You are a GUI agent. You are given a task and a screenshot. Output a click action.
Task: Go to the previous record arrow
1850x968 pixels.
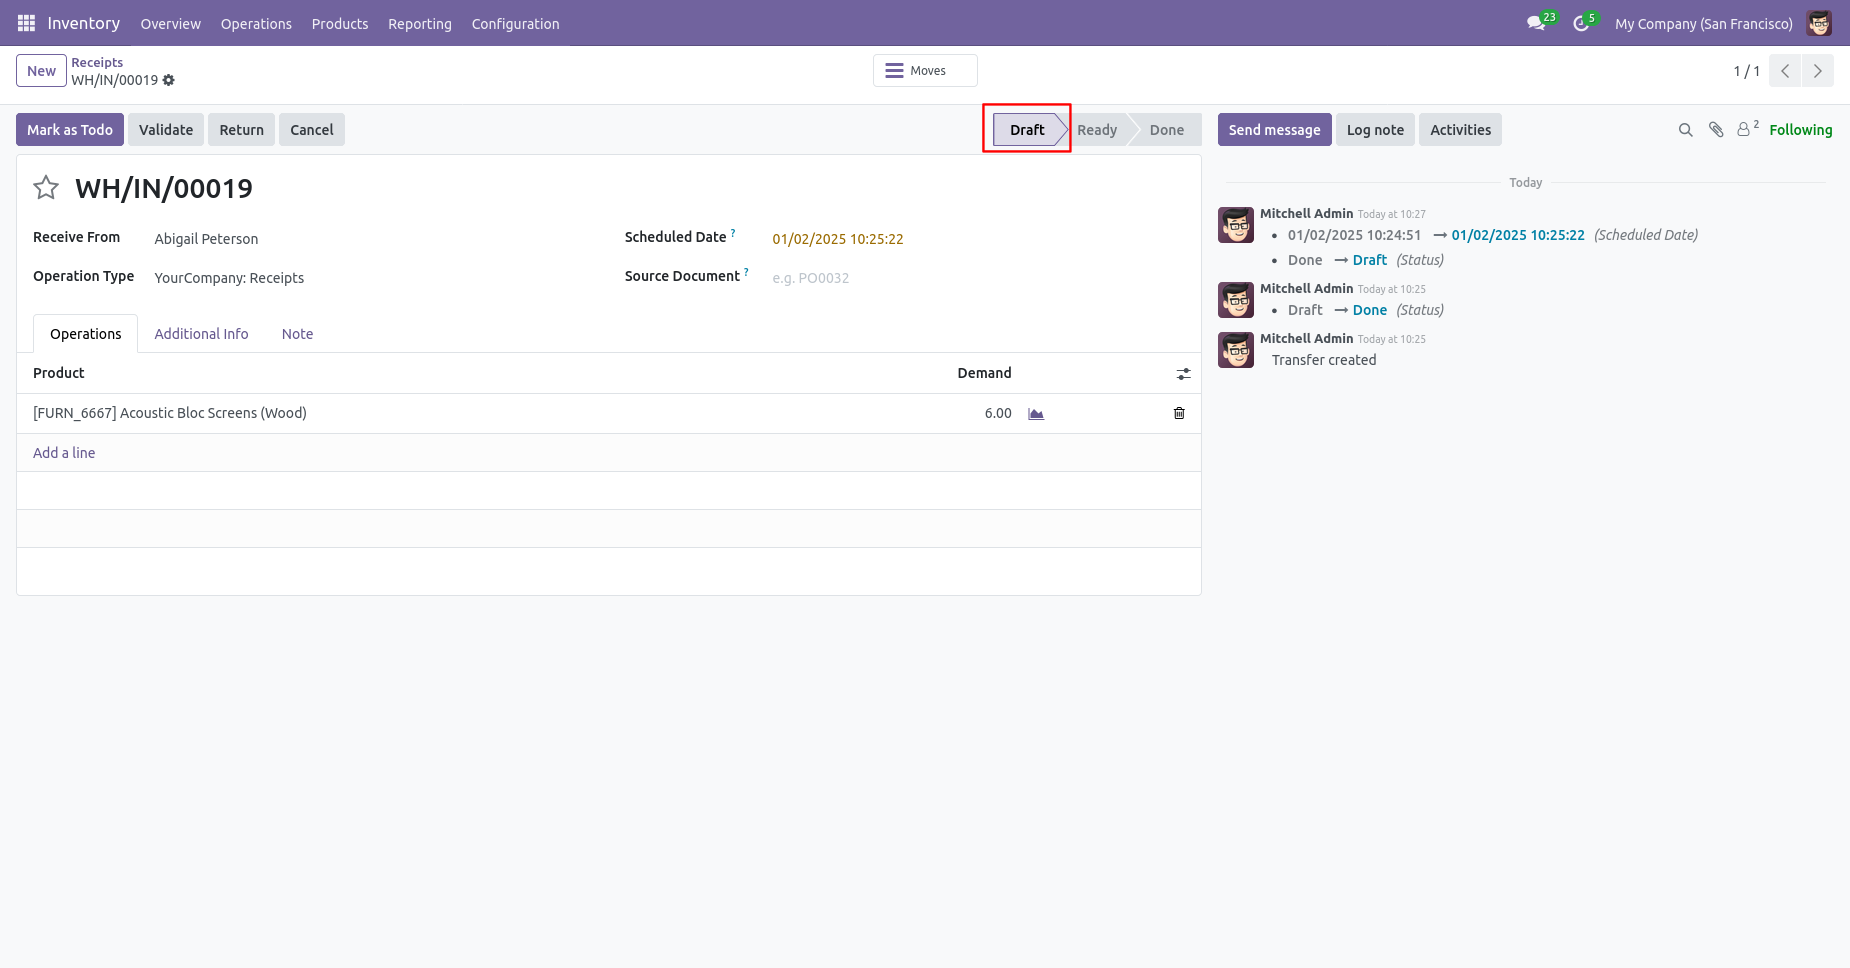pyautogui.click(x=1785, y=71)
